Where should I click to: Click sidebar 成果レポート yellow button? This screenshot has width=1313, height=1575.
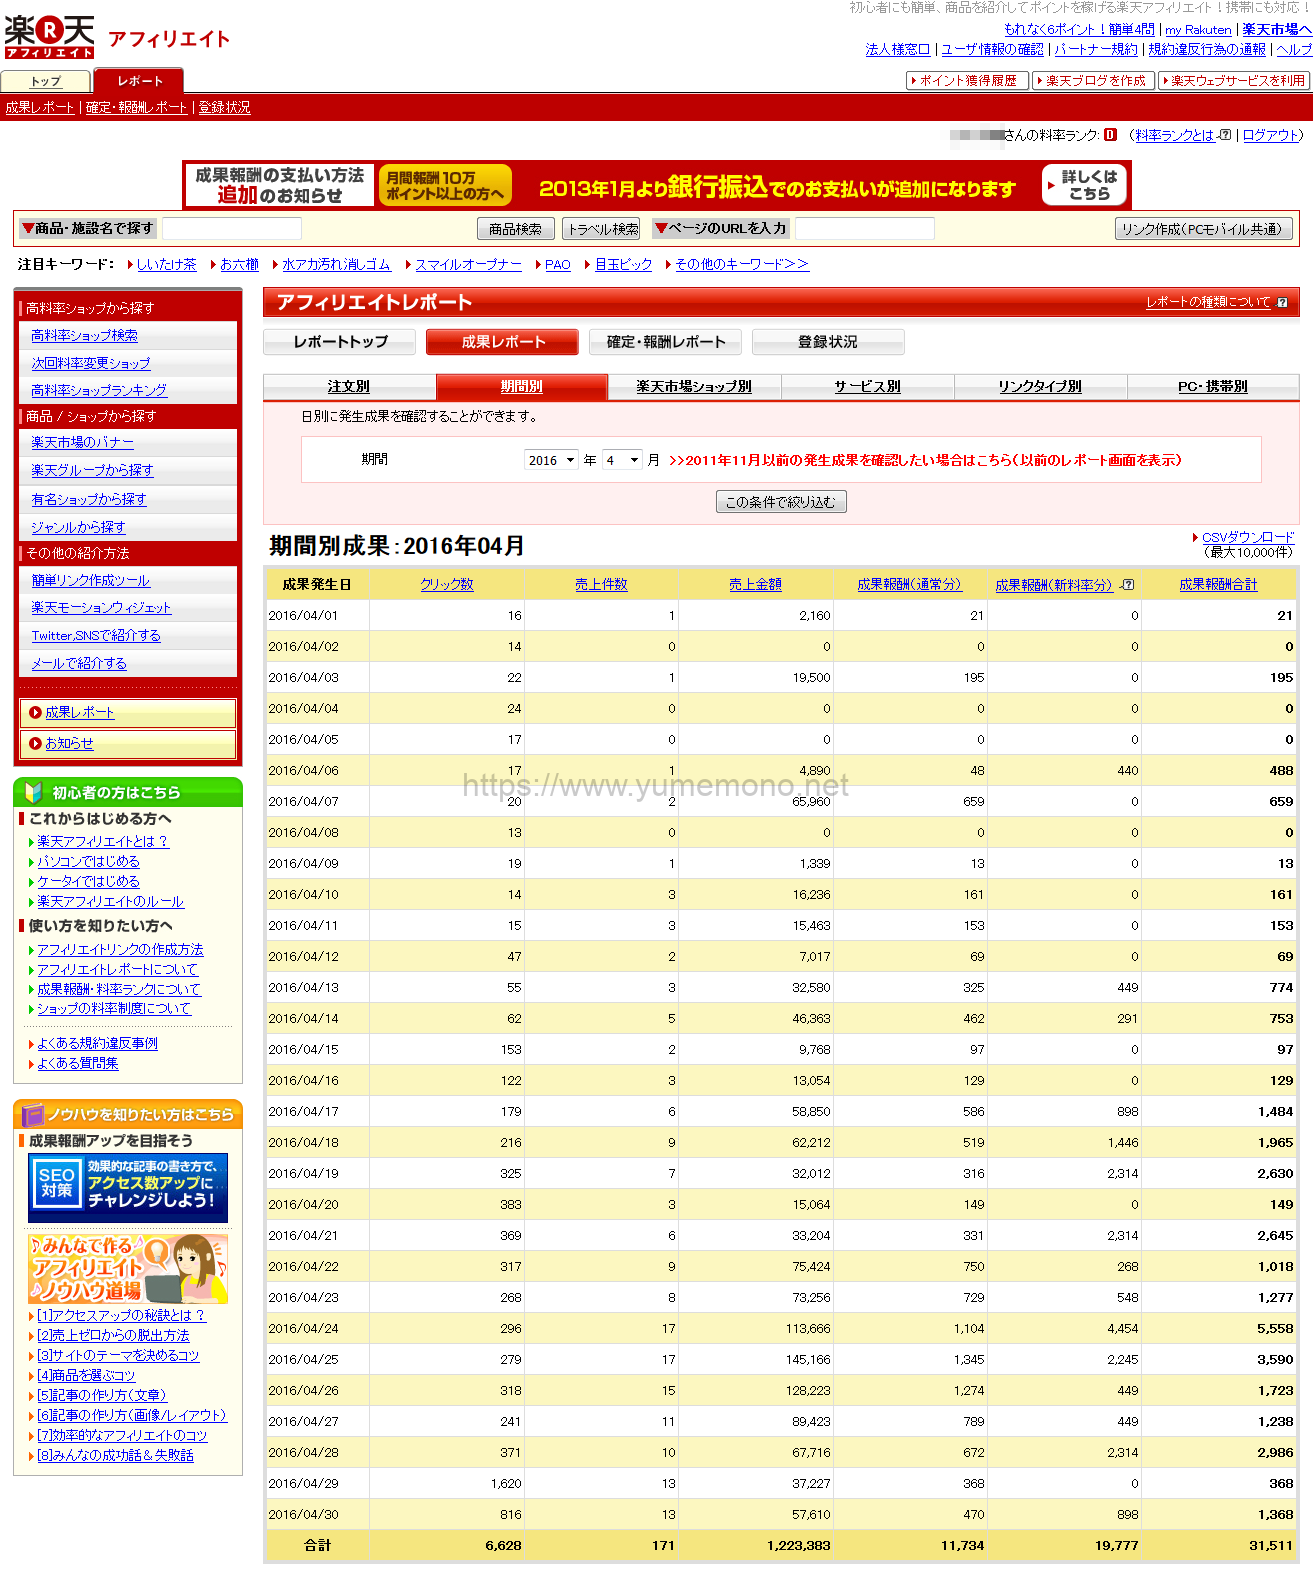[x=128, y=713]
